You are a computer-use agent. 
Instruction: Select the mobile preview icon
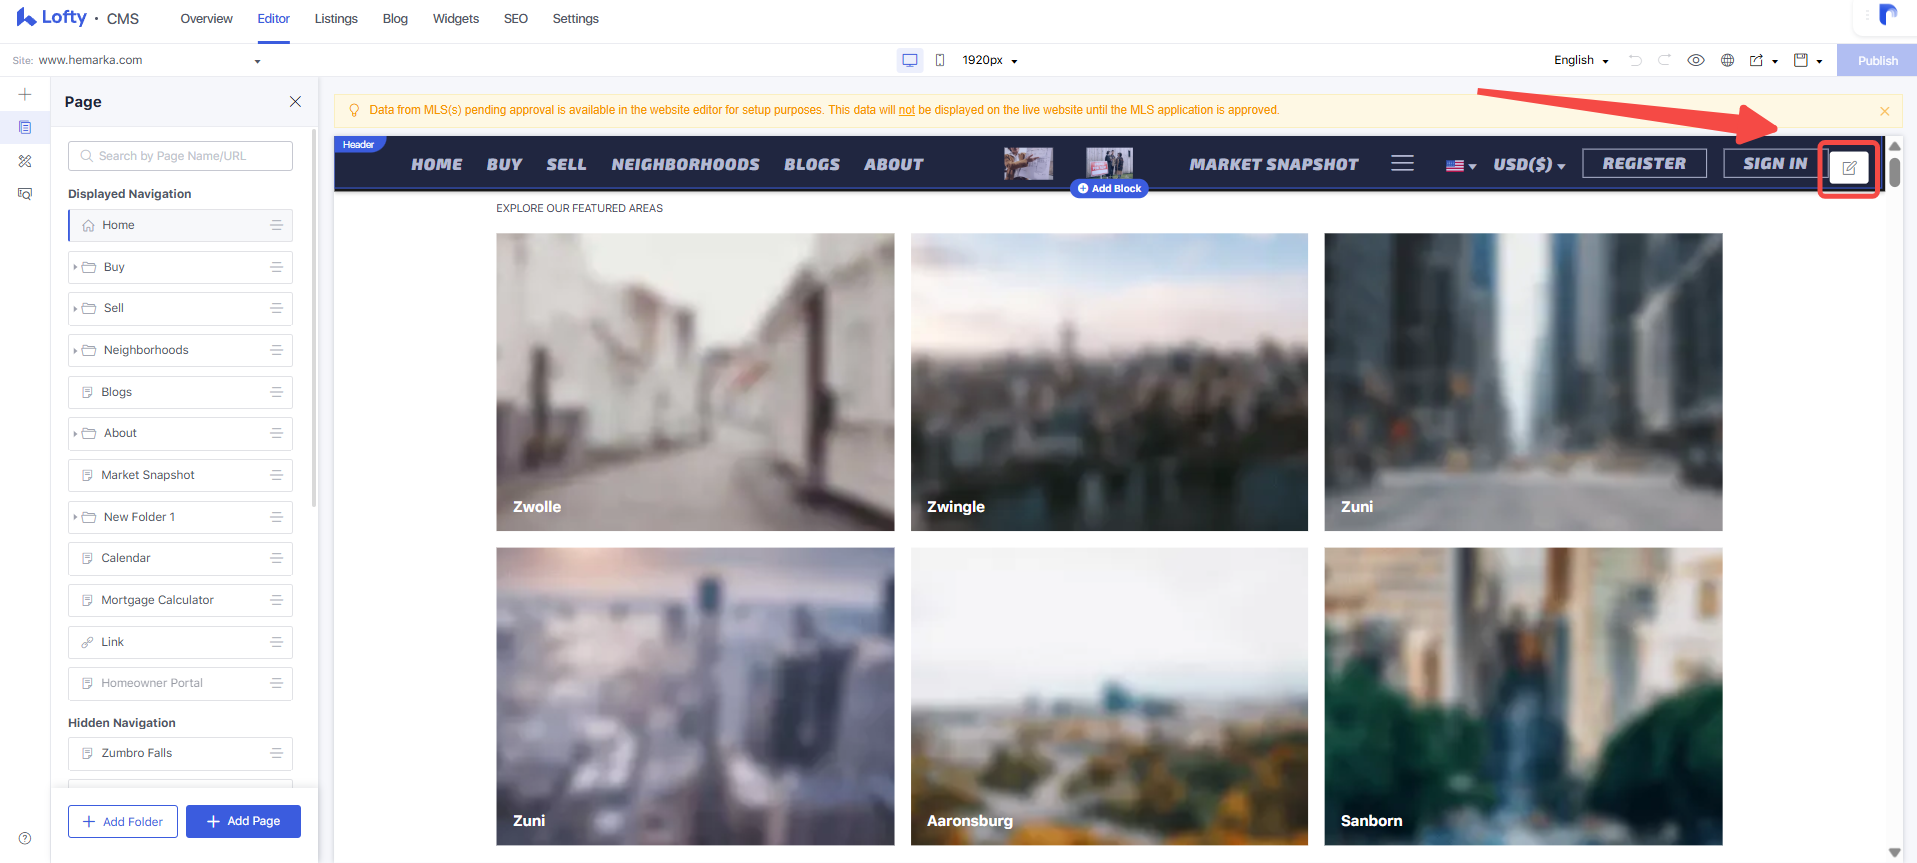coord(940,60)
